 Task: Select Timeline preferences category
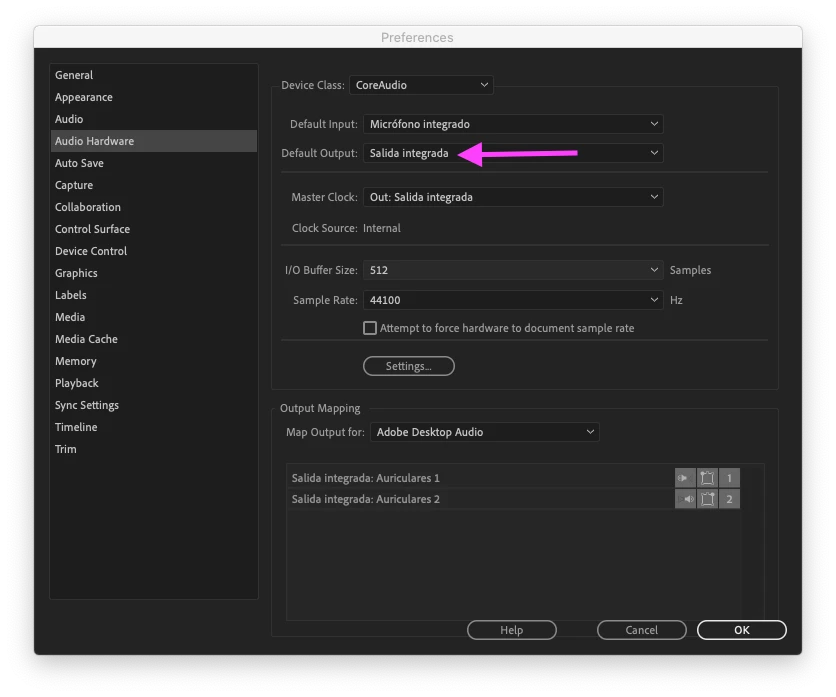point(154,427)
